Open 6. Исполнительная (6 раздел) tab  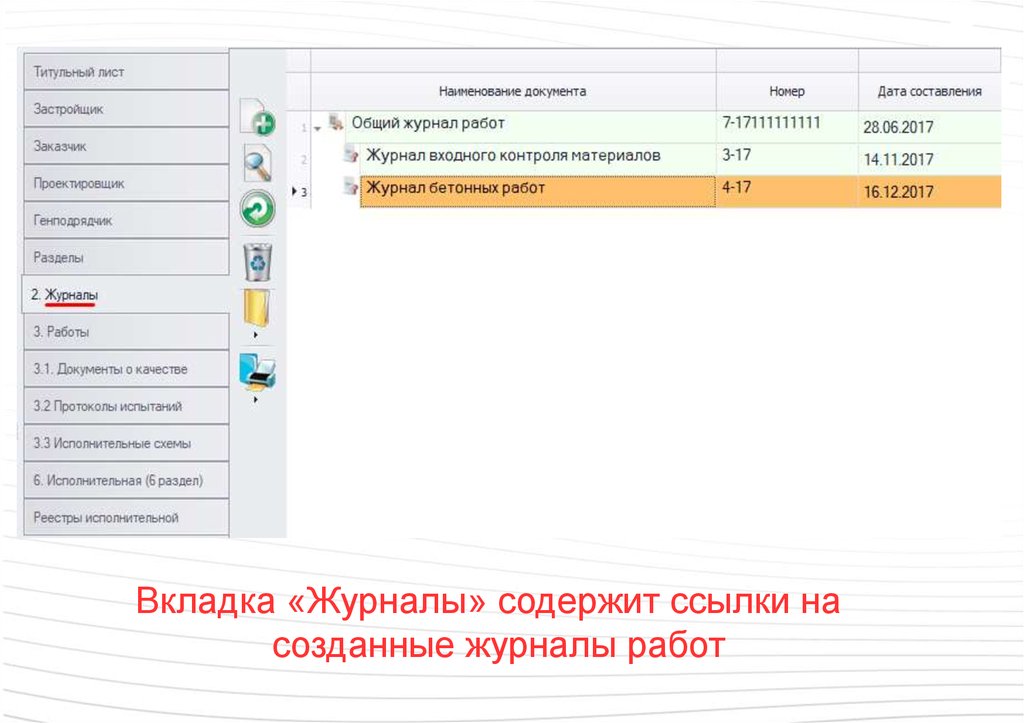126,481
